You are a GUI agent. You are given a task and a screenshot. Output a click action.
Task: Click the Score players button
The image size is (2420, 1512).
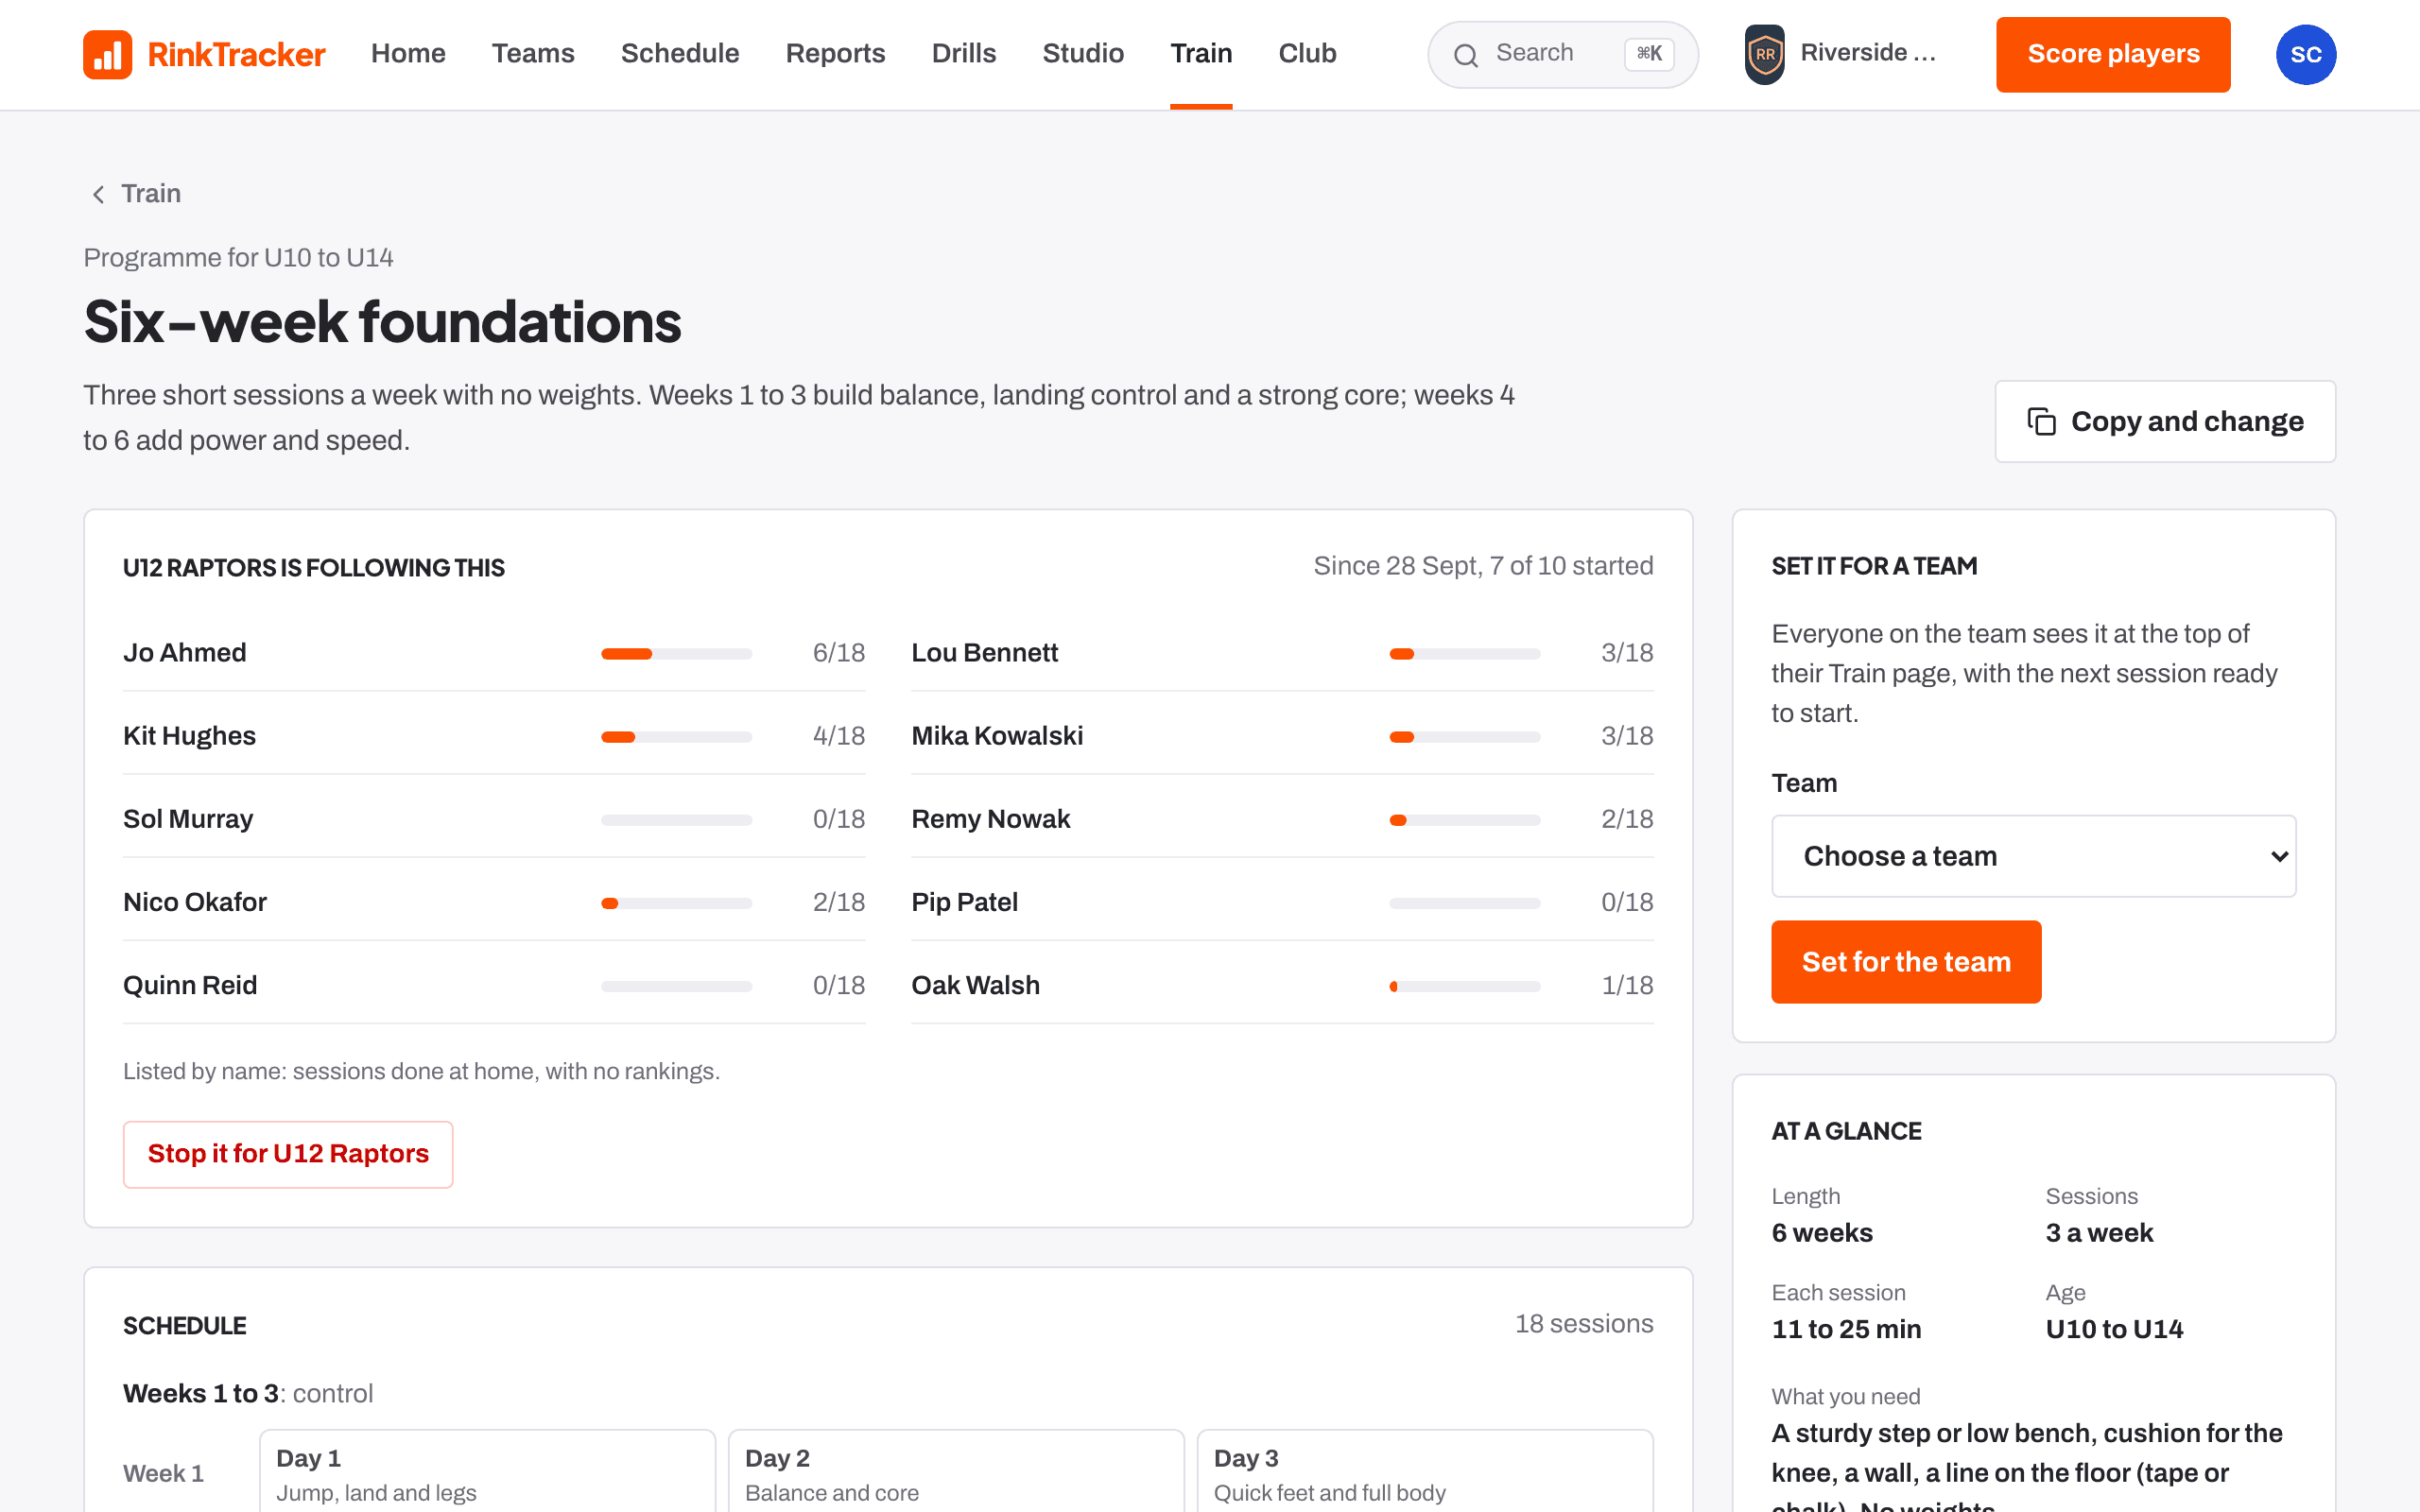2113,54
